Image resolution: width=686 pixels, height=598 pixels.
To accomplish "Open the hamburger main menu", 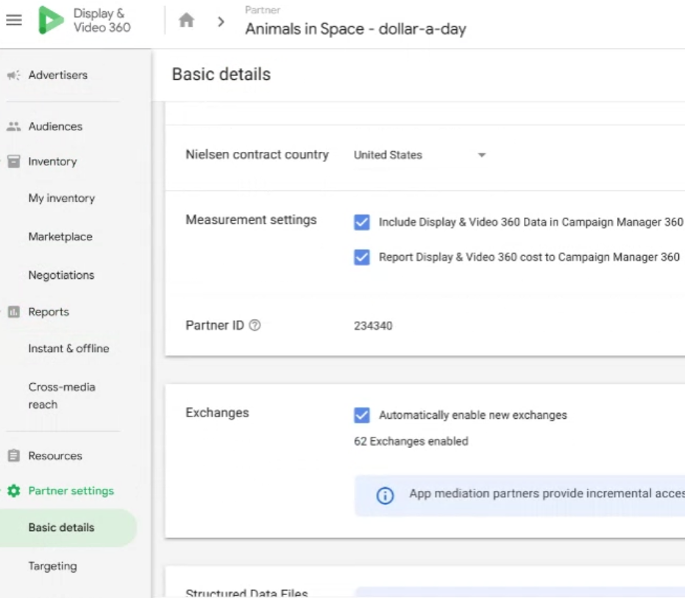I will 14,21.
